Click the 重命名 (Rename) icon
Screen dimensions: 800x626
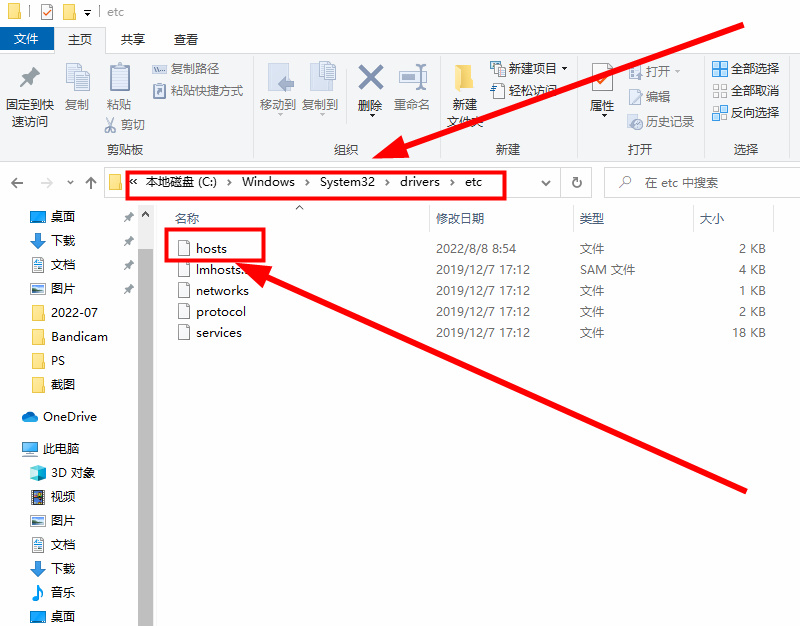pyautogui.click(x=412, y=78)
